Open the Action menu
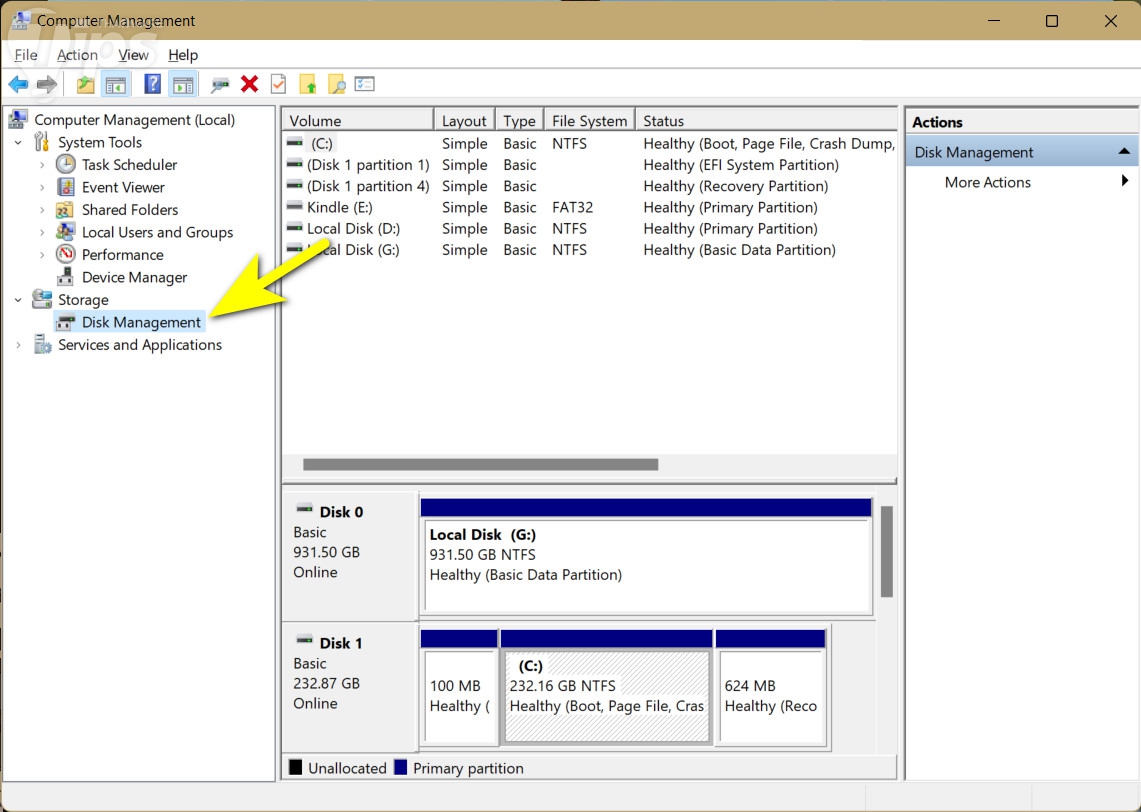This screenshot has width=1141, height=812. [77, 55]
